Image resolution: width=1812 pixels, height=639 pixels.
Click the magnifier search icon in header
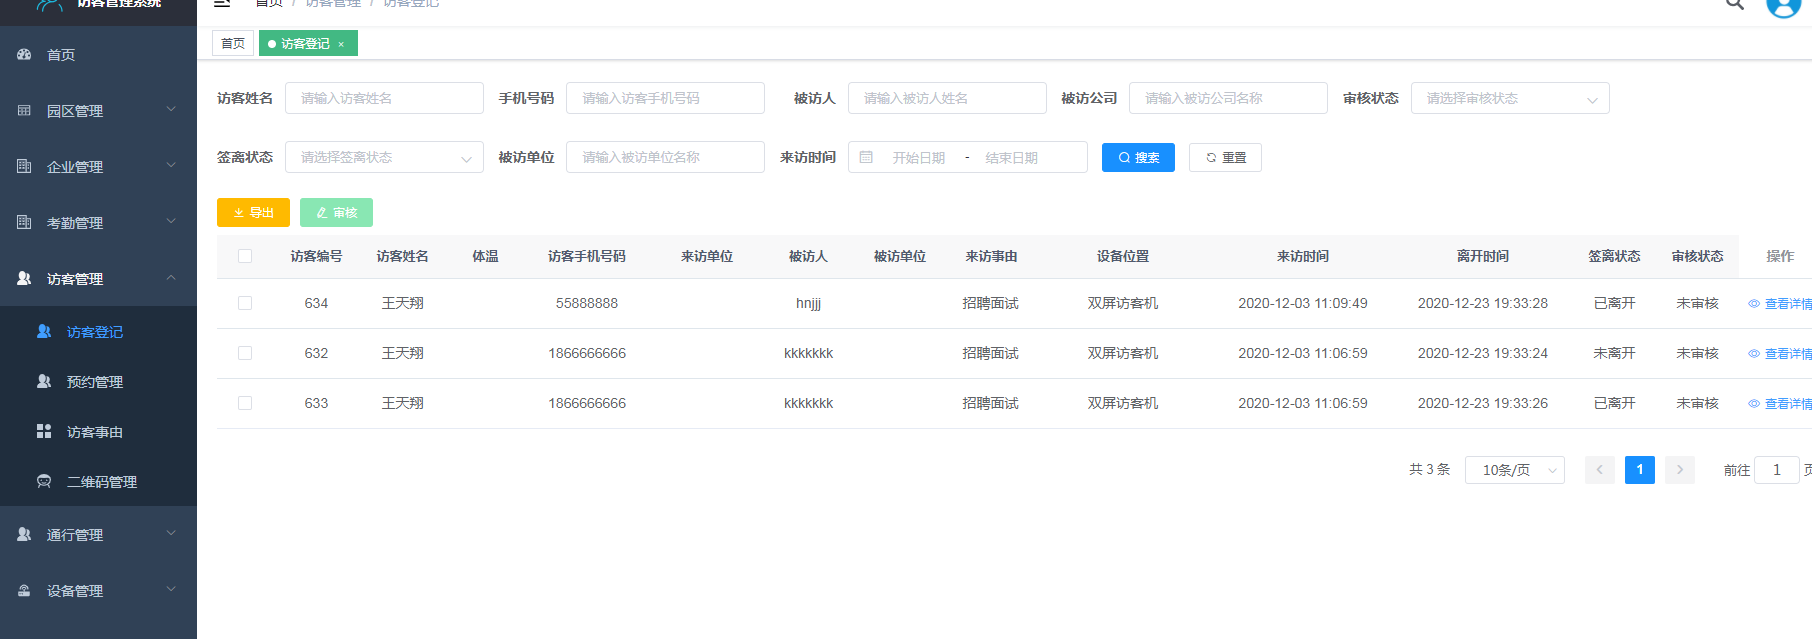[1735, 4]
